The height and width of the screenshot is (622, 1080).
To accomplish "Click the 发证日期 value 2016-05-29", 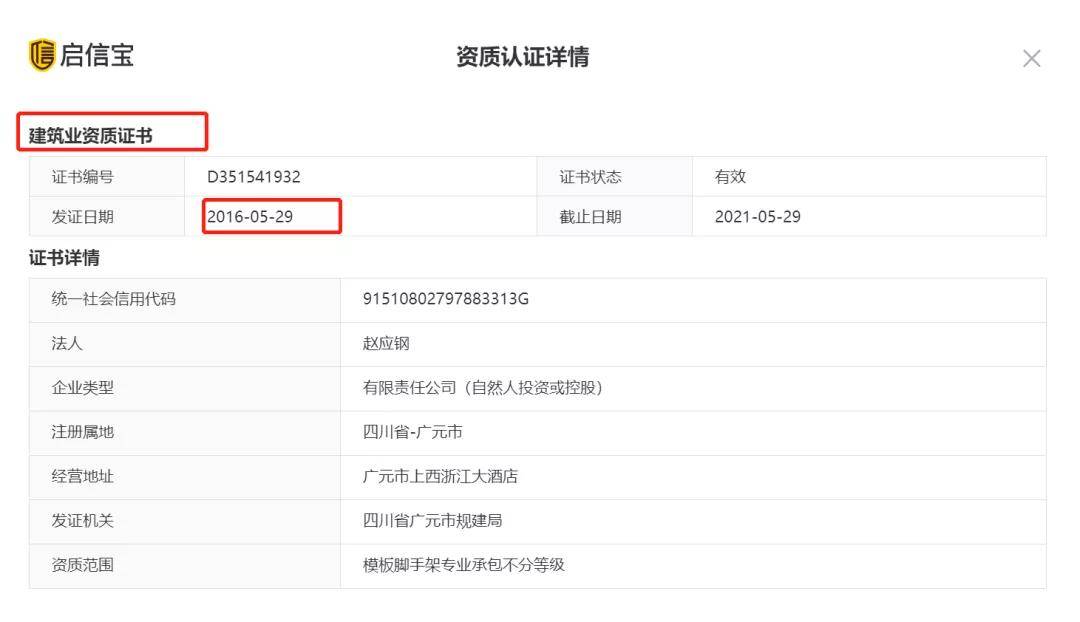I will click(250, 216).
